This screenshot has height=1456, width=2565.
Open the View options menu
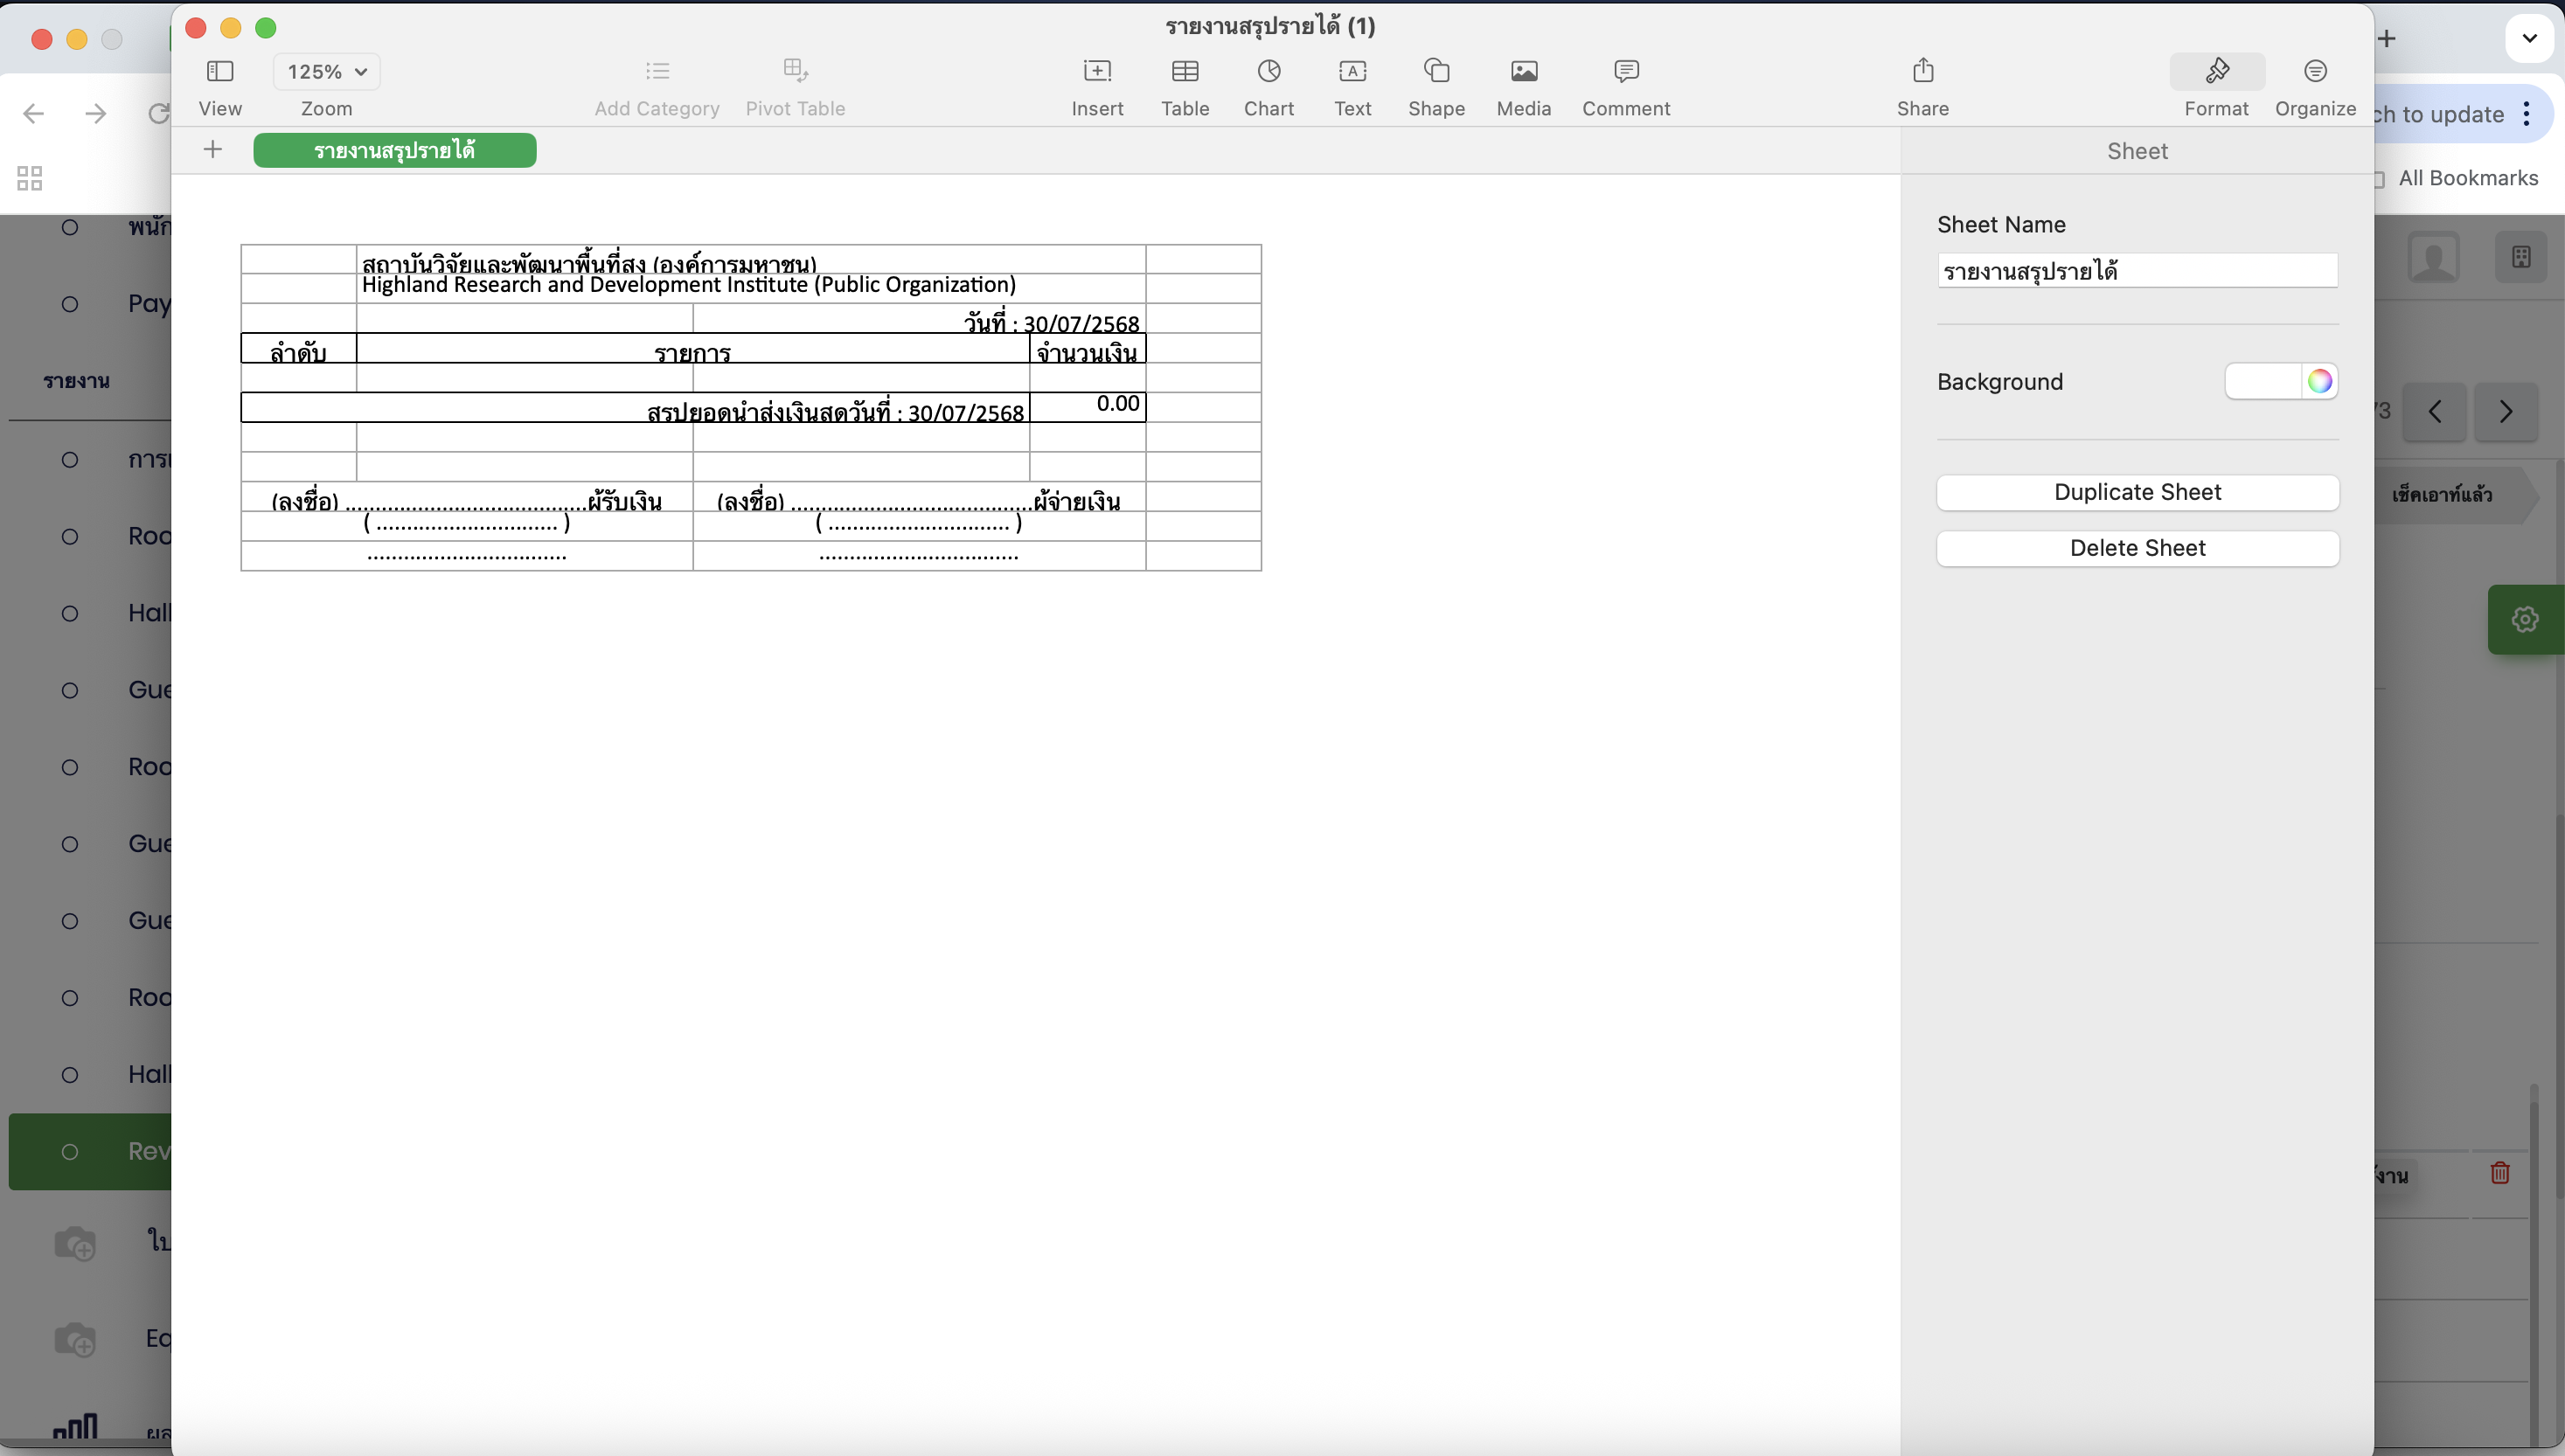coord(220,72)
